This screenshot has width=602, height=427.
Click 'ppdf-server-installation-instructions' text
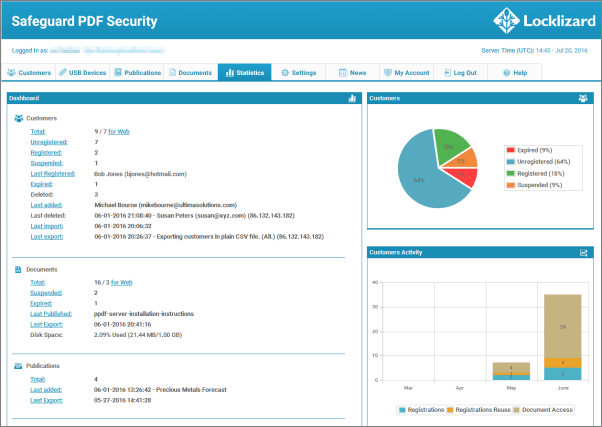(x=144, y=314)
